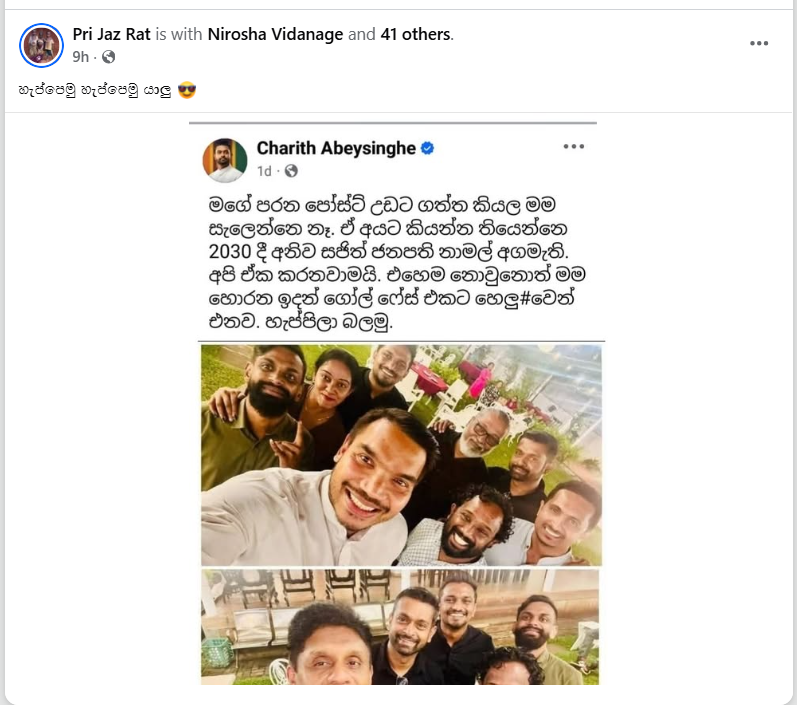Open Nirosha Vidanage's profile link
The height and width of the screenshot is (705, 797).
point(275,34)
